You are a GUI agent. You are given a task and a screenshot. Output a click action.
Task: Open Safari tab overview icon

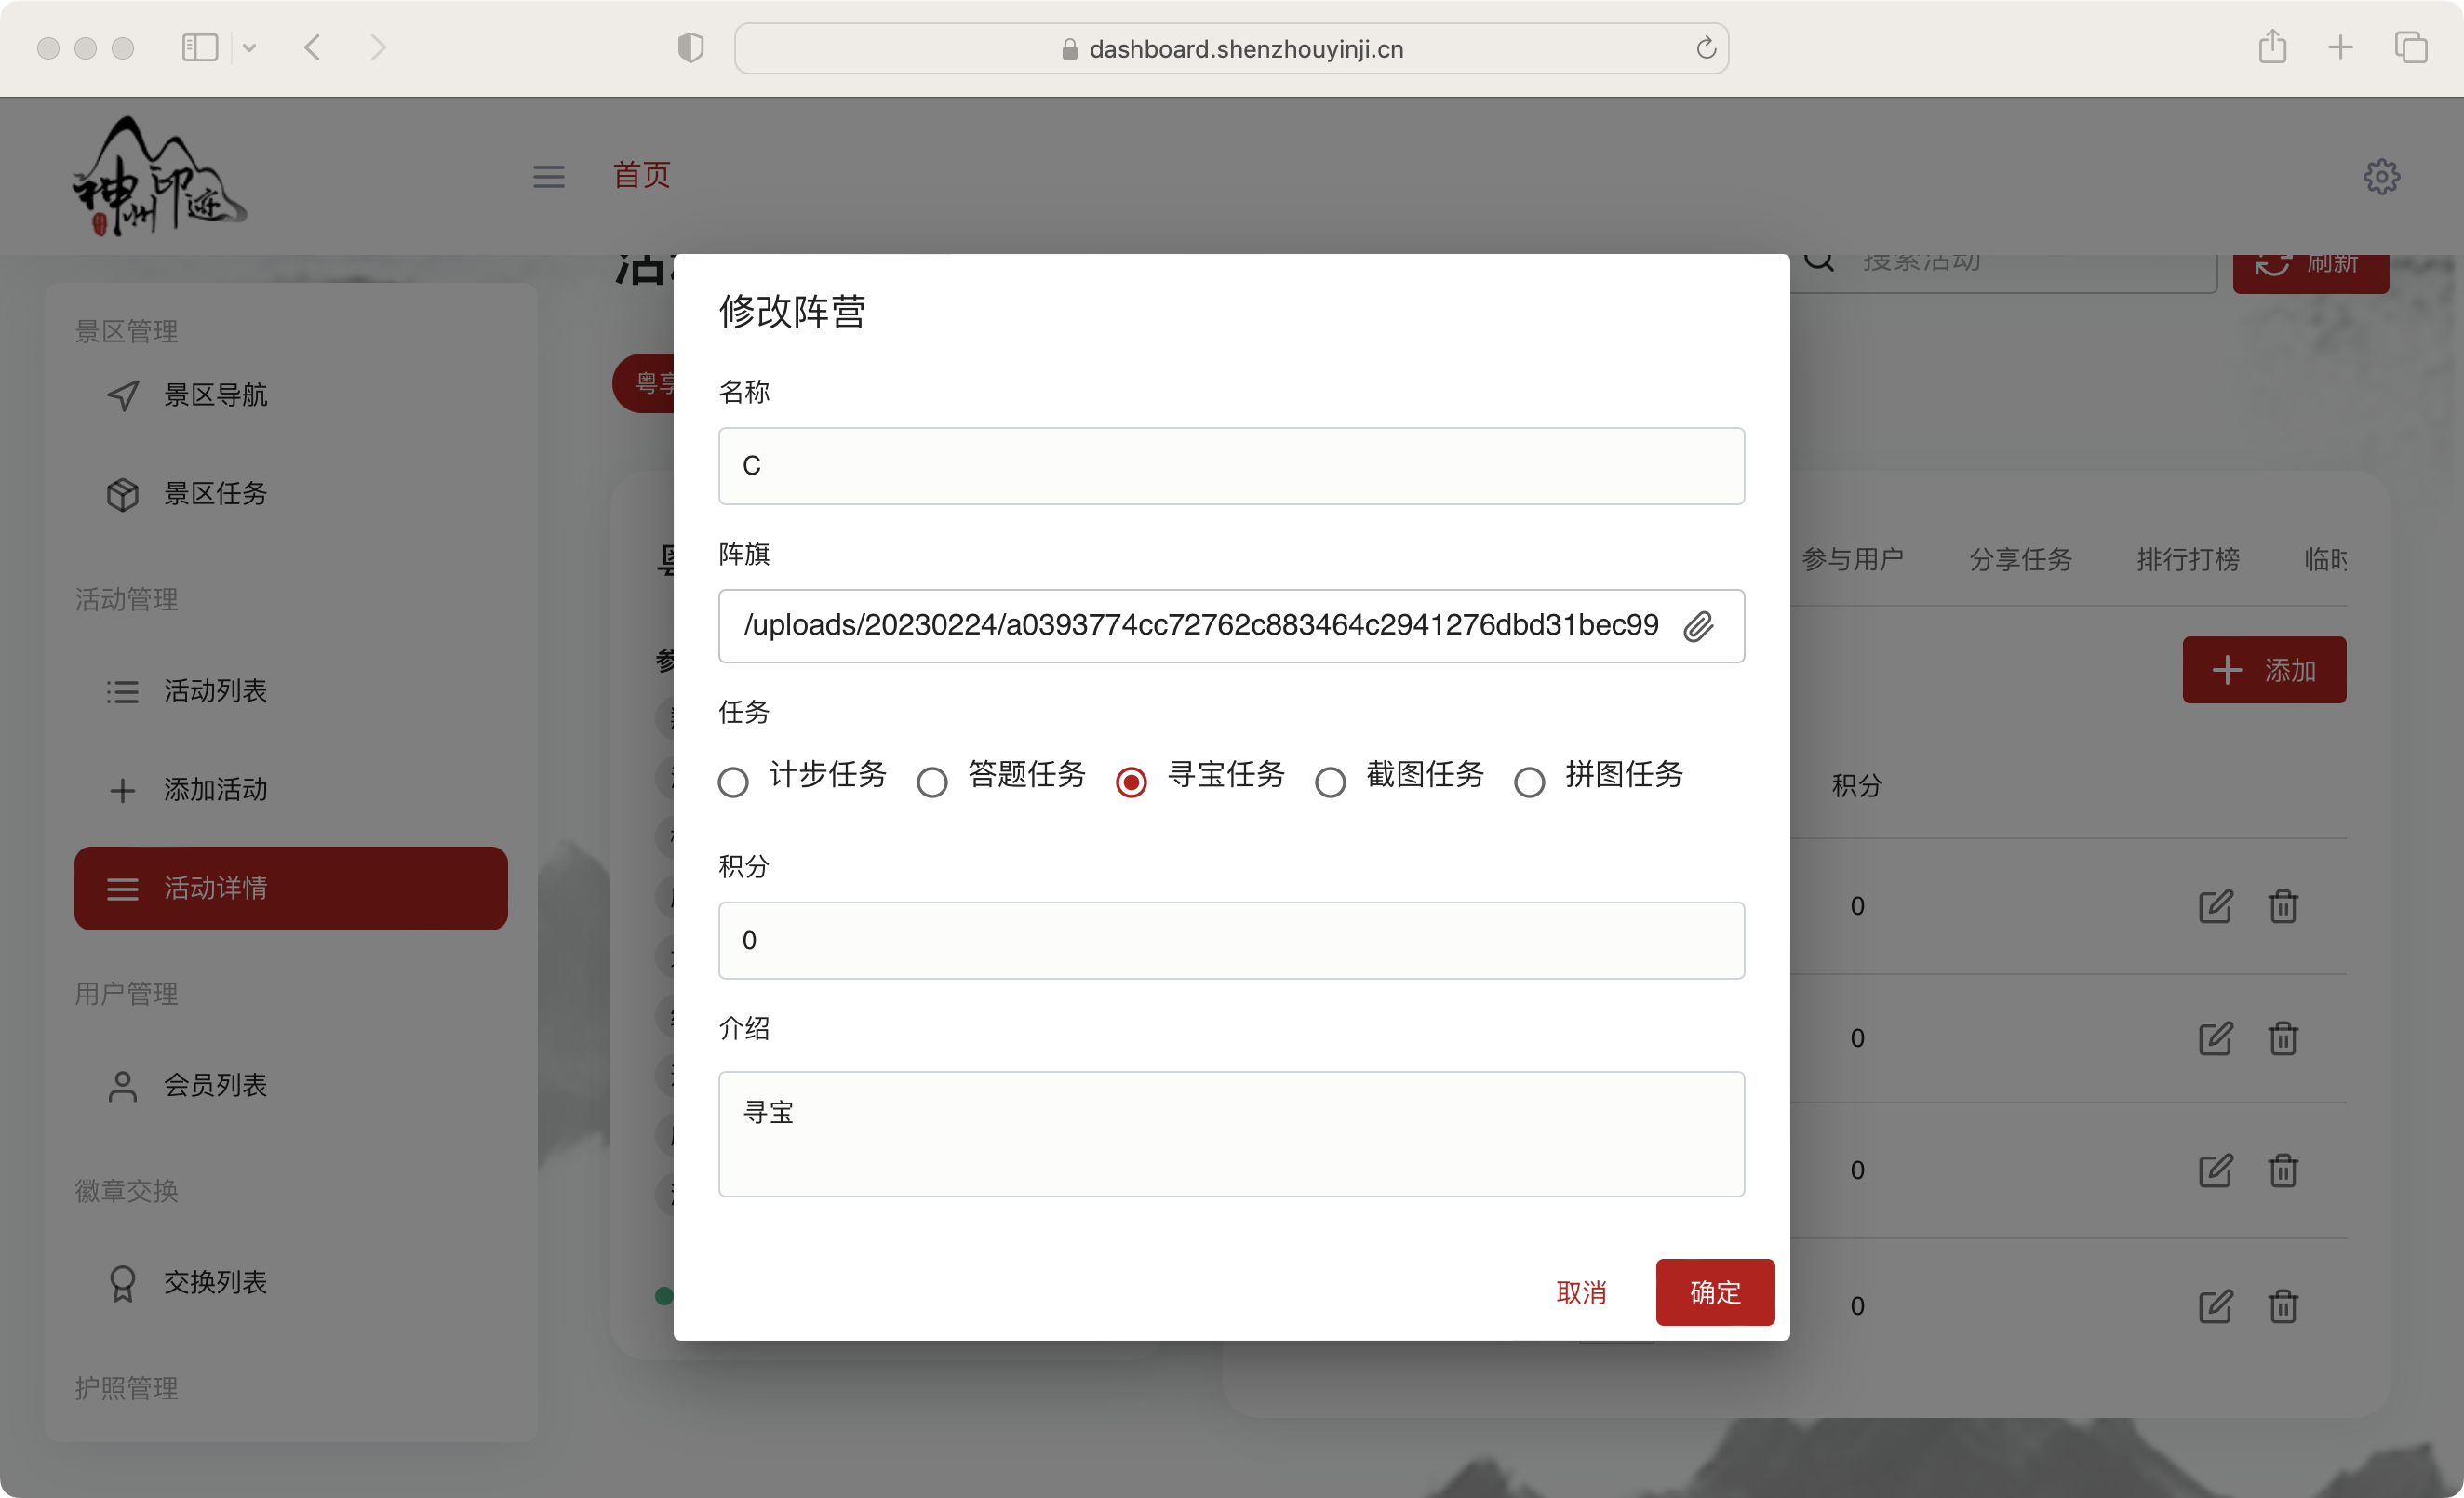[2410, 47]
